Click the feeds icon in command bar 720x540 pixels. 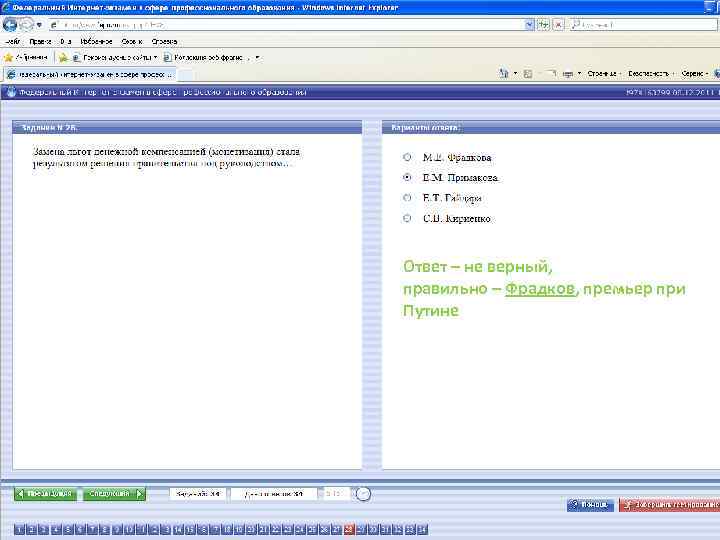[x=528, y=73]
